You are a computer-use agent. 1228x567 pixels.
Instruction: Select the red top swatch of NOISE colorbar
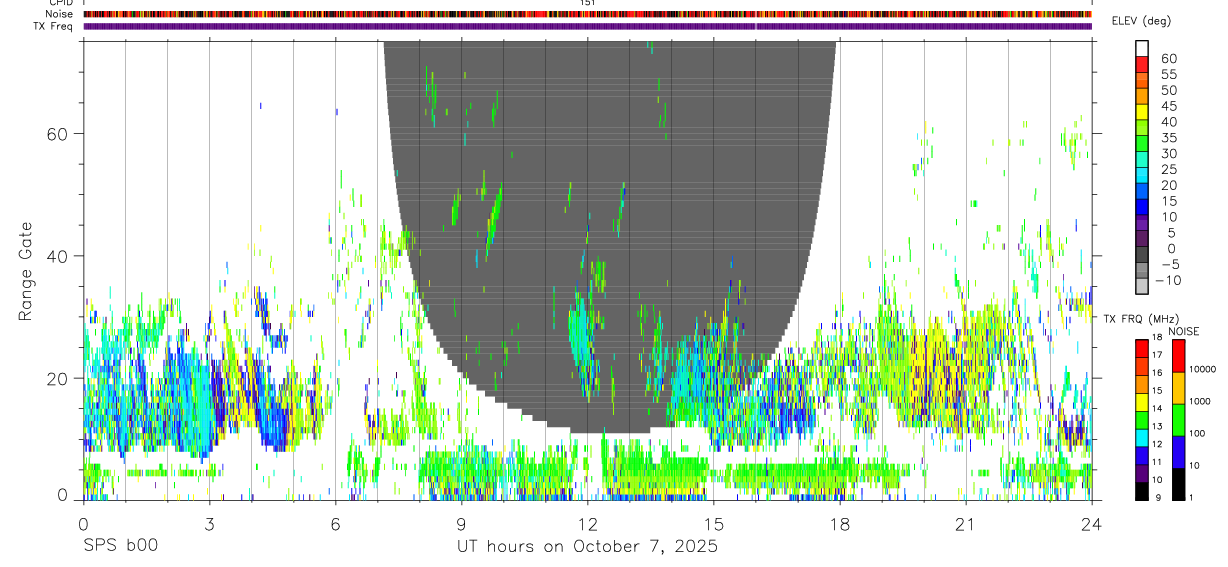coord(1177,354)
